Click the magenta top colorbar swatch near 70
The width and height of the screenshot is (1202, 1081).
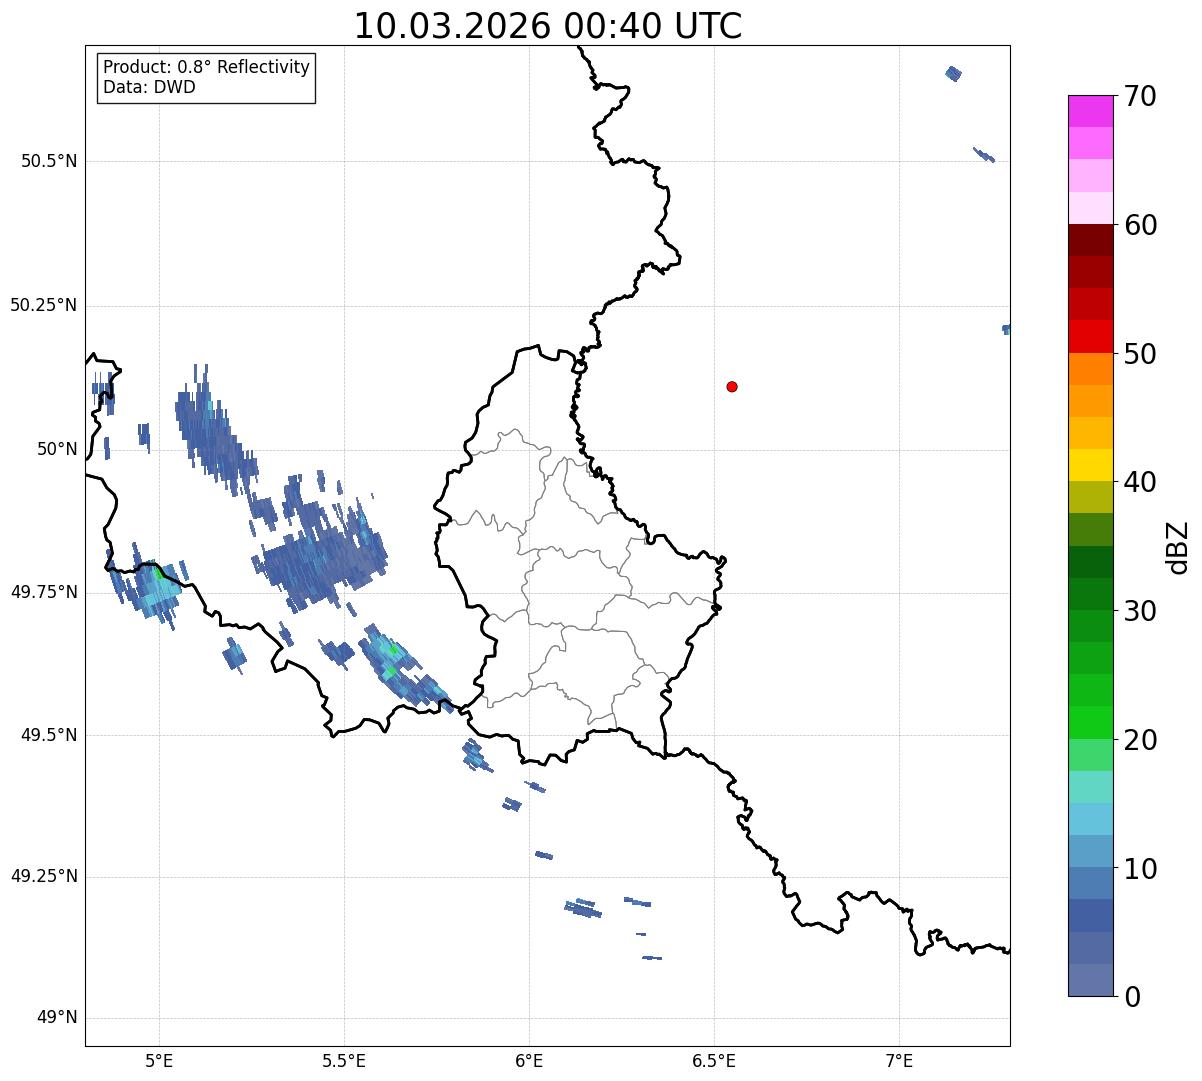pos(1090,111)
